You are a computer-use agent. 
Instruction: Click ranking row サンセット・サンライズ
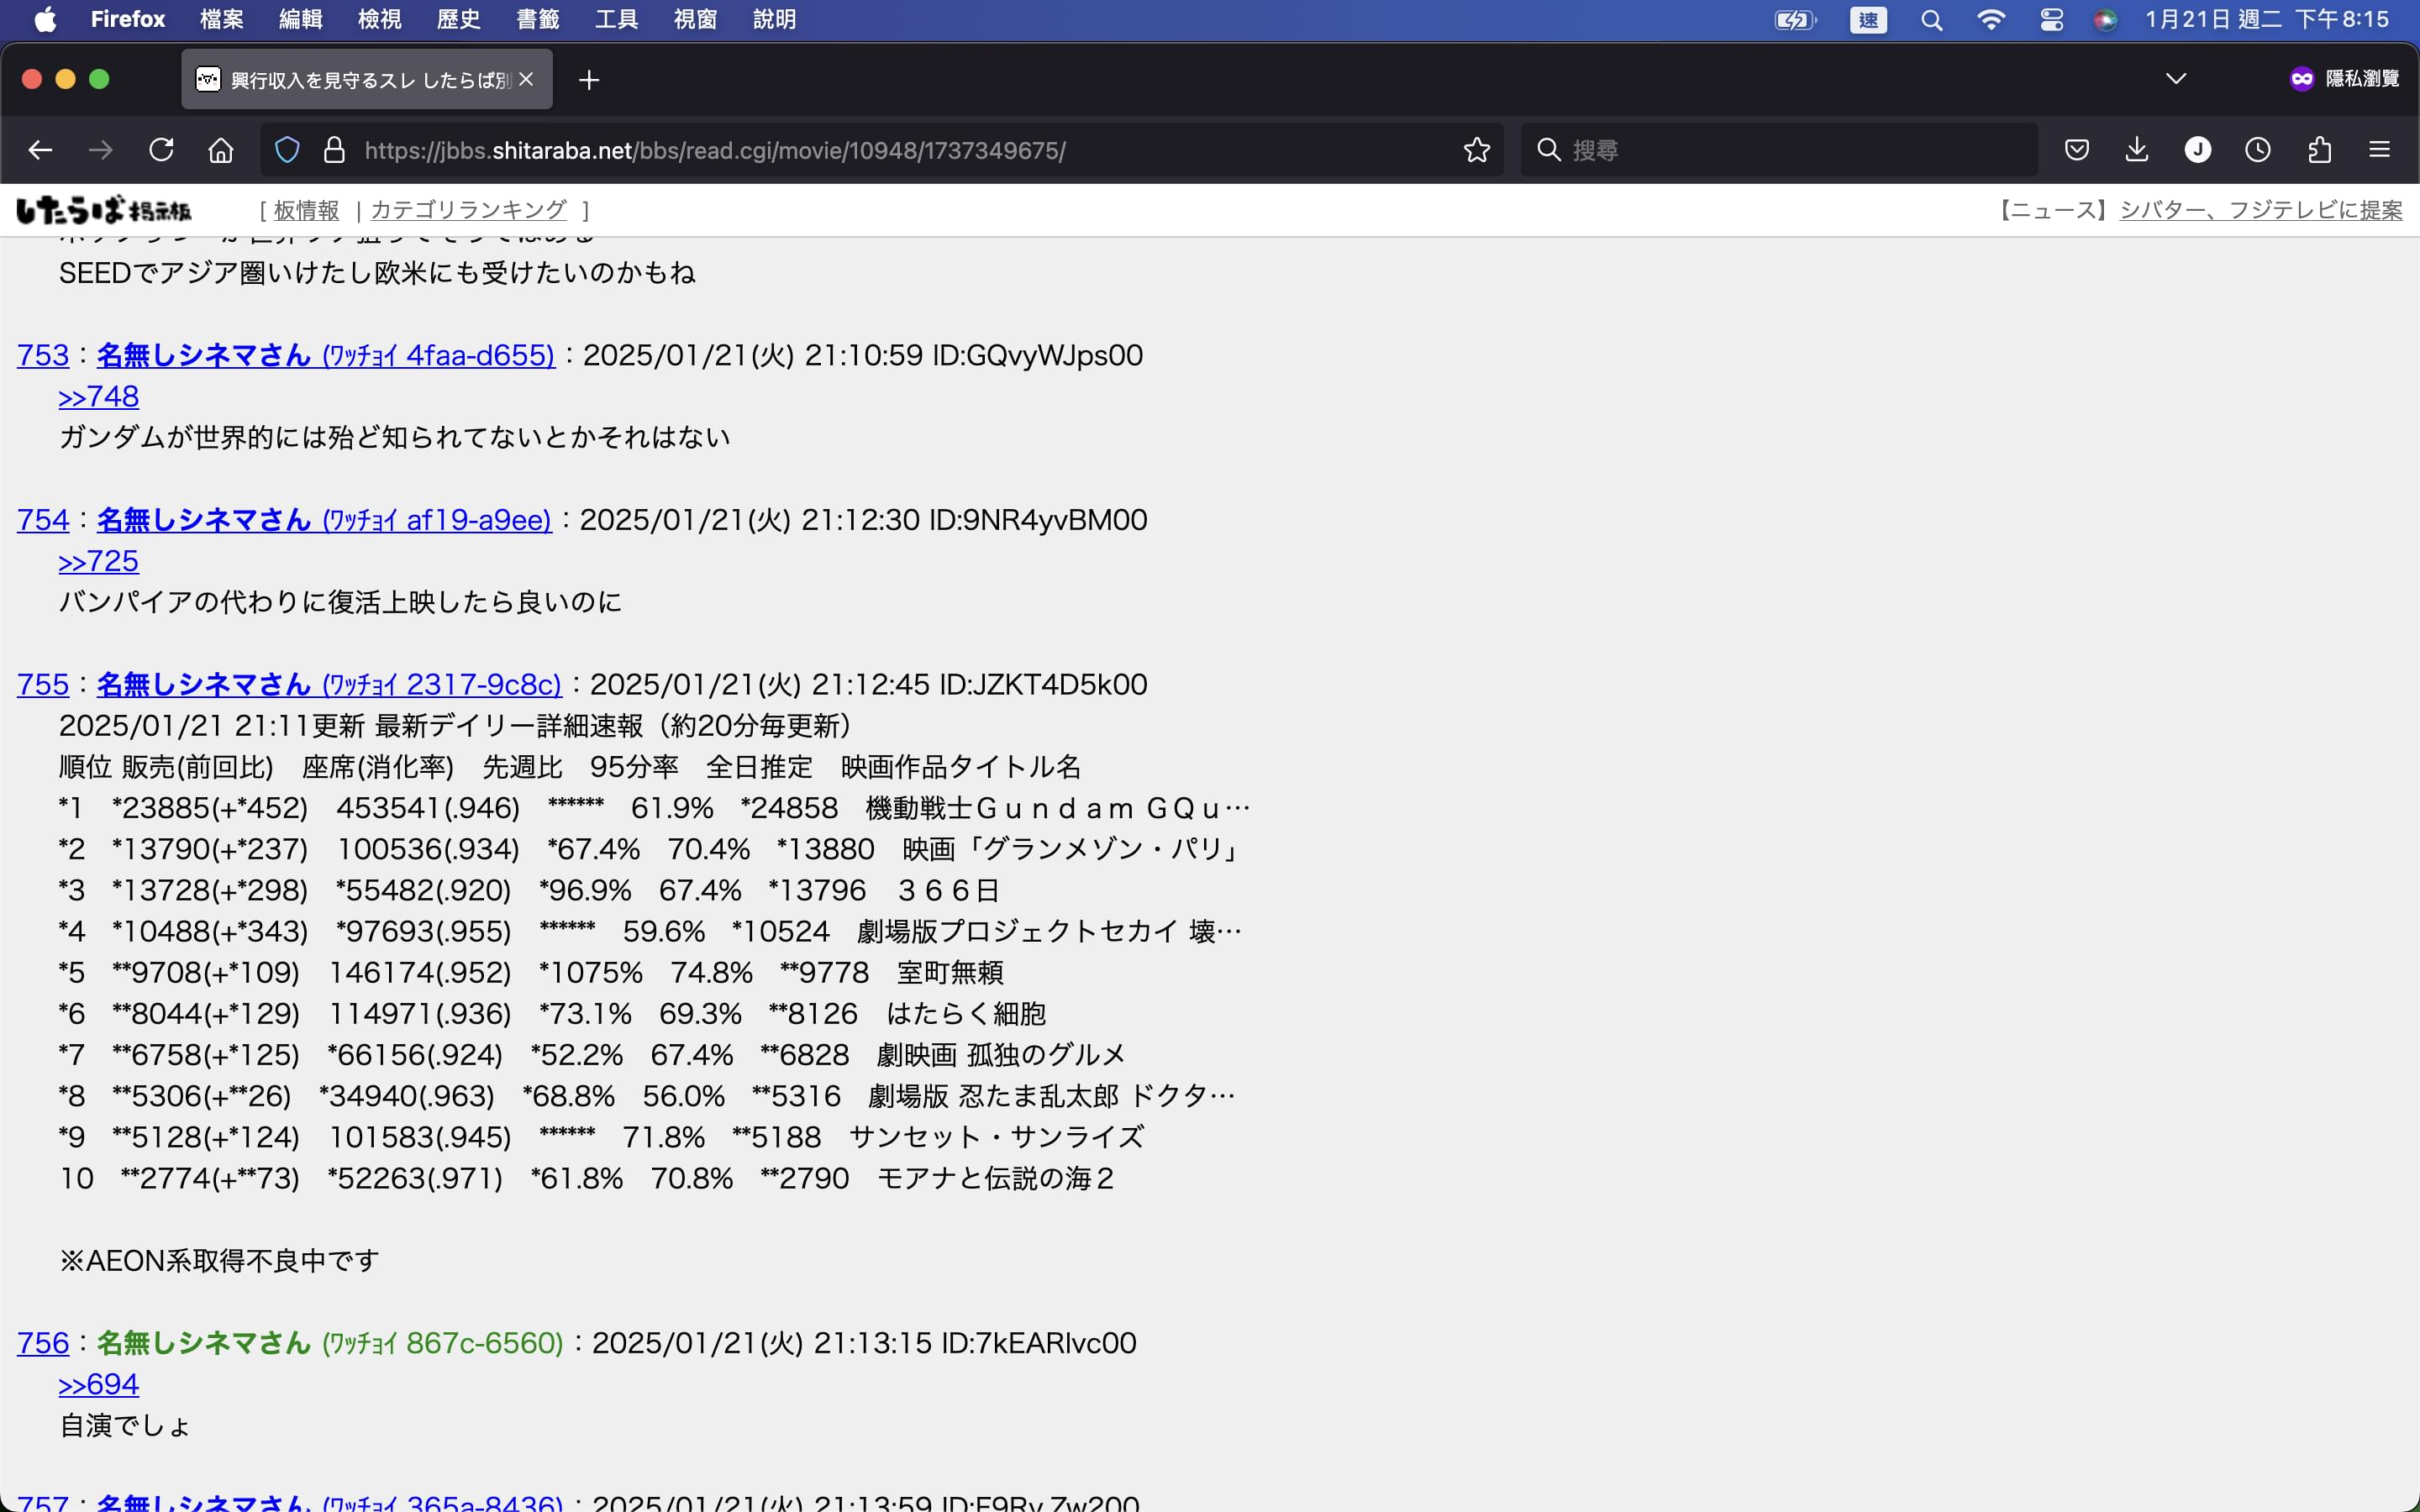click(x=601, y=1137)
